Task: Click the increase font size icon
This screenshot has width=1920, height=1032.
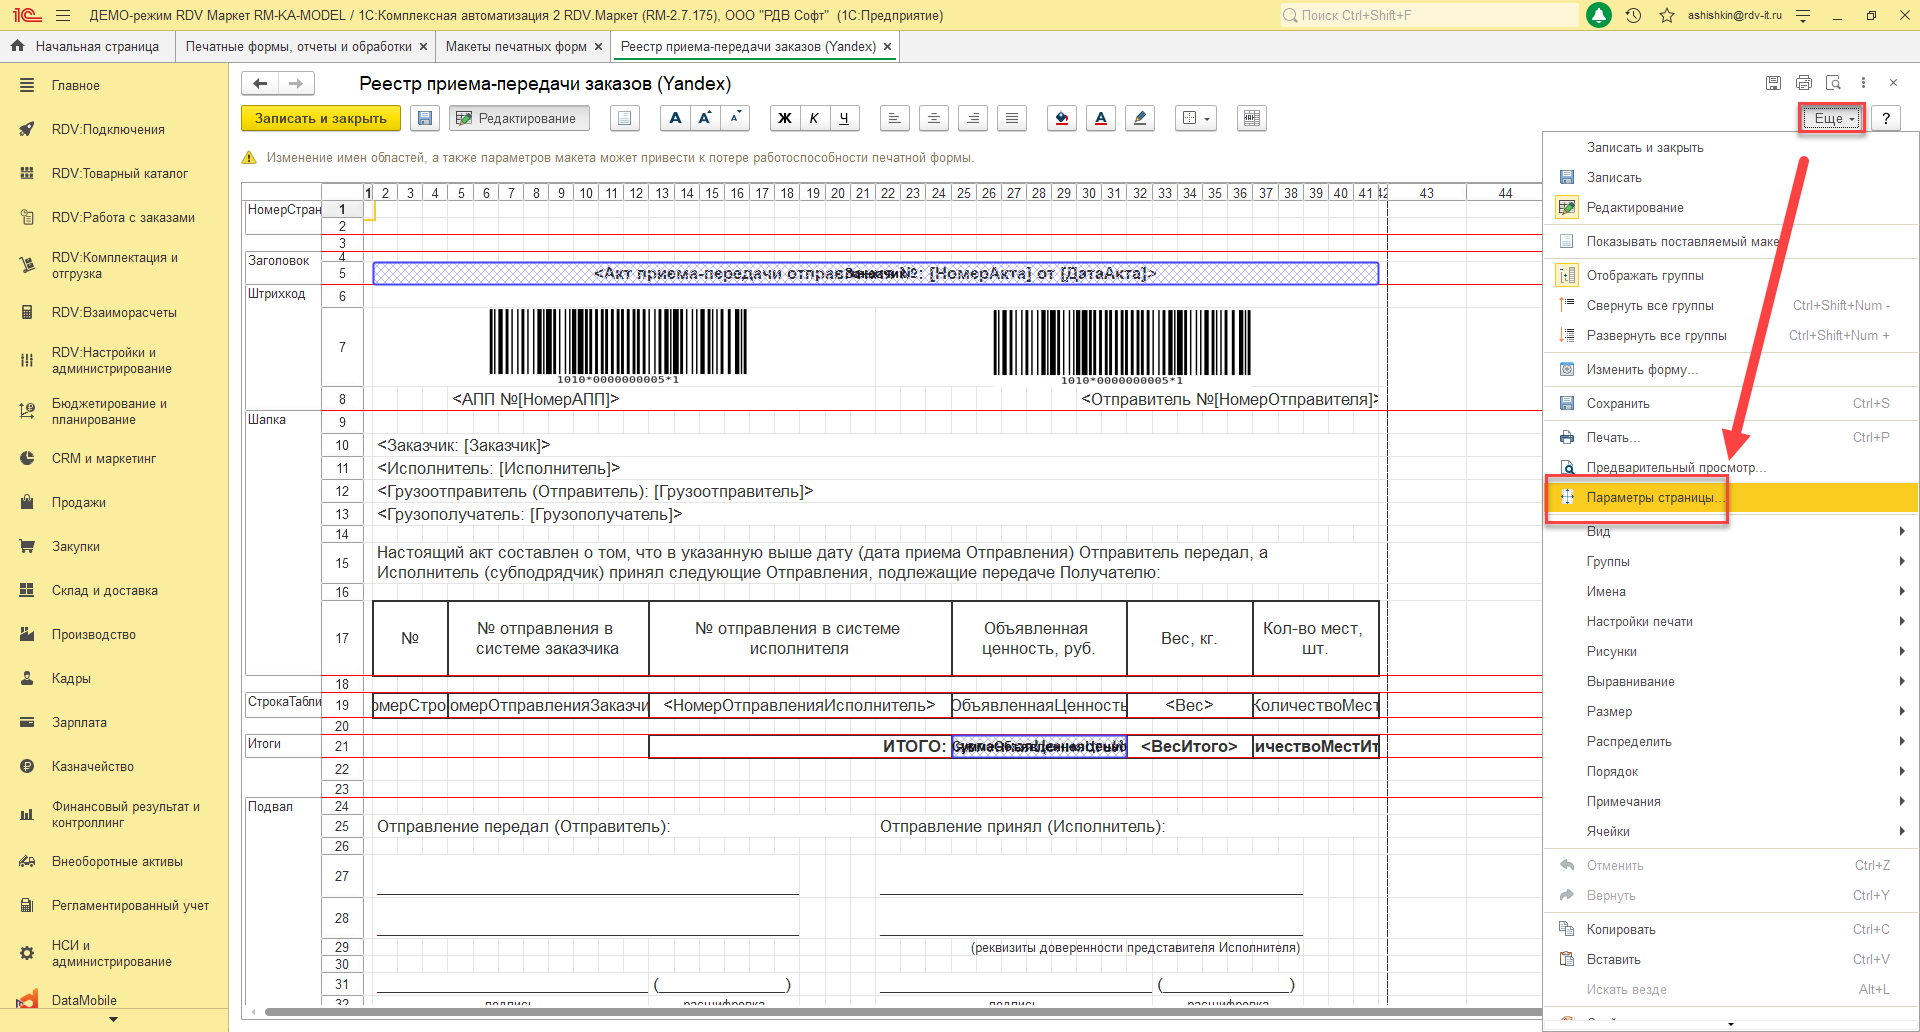Action: tap(705, 118)
